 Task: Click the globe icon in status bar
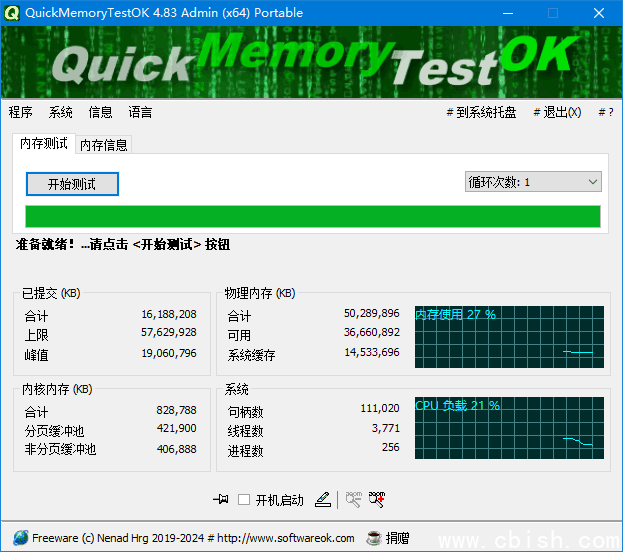(x=21, y=537)
